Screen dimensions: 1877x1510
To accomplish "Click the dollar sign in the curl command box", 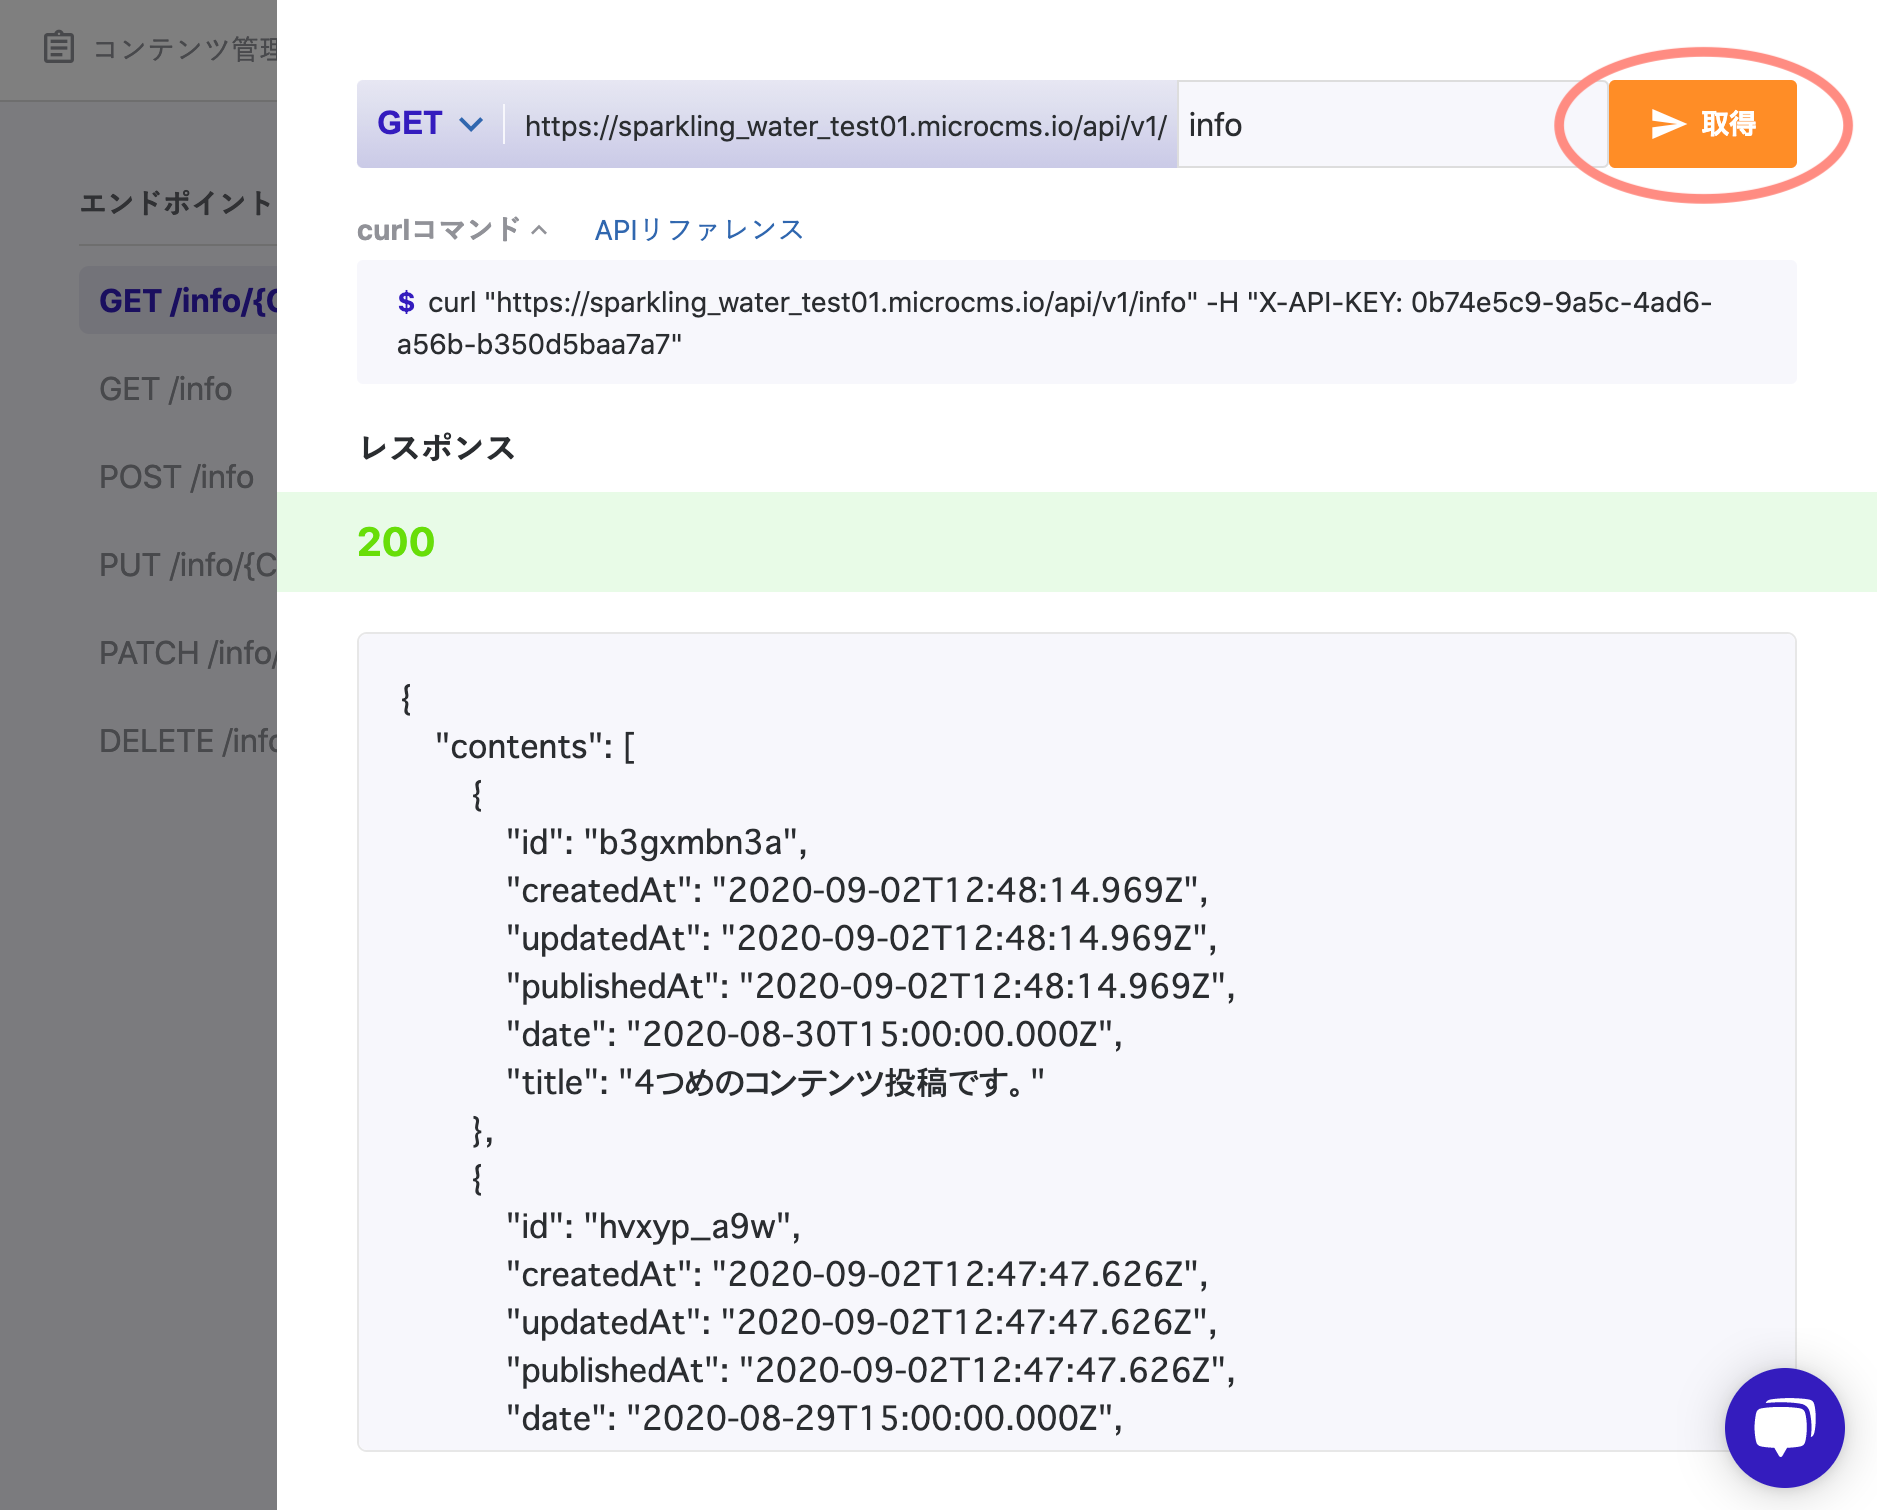I will [x=406, y=303].
